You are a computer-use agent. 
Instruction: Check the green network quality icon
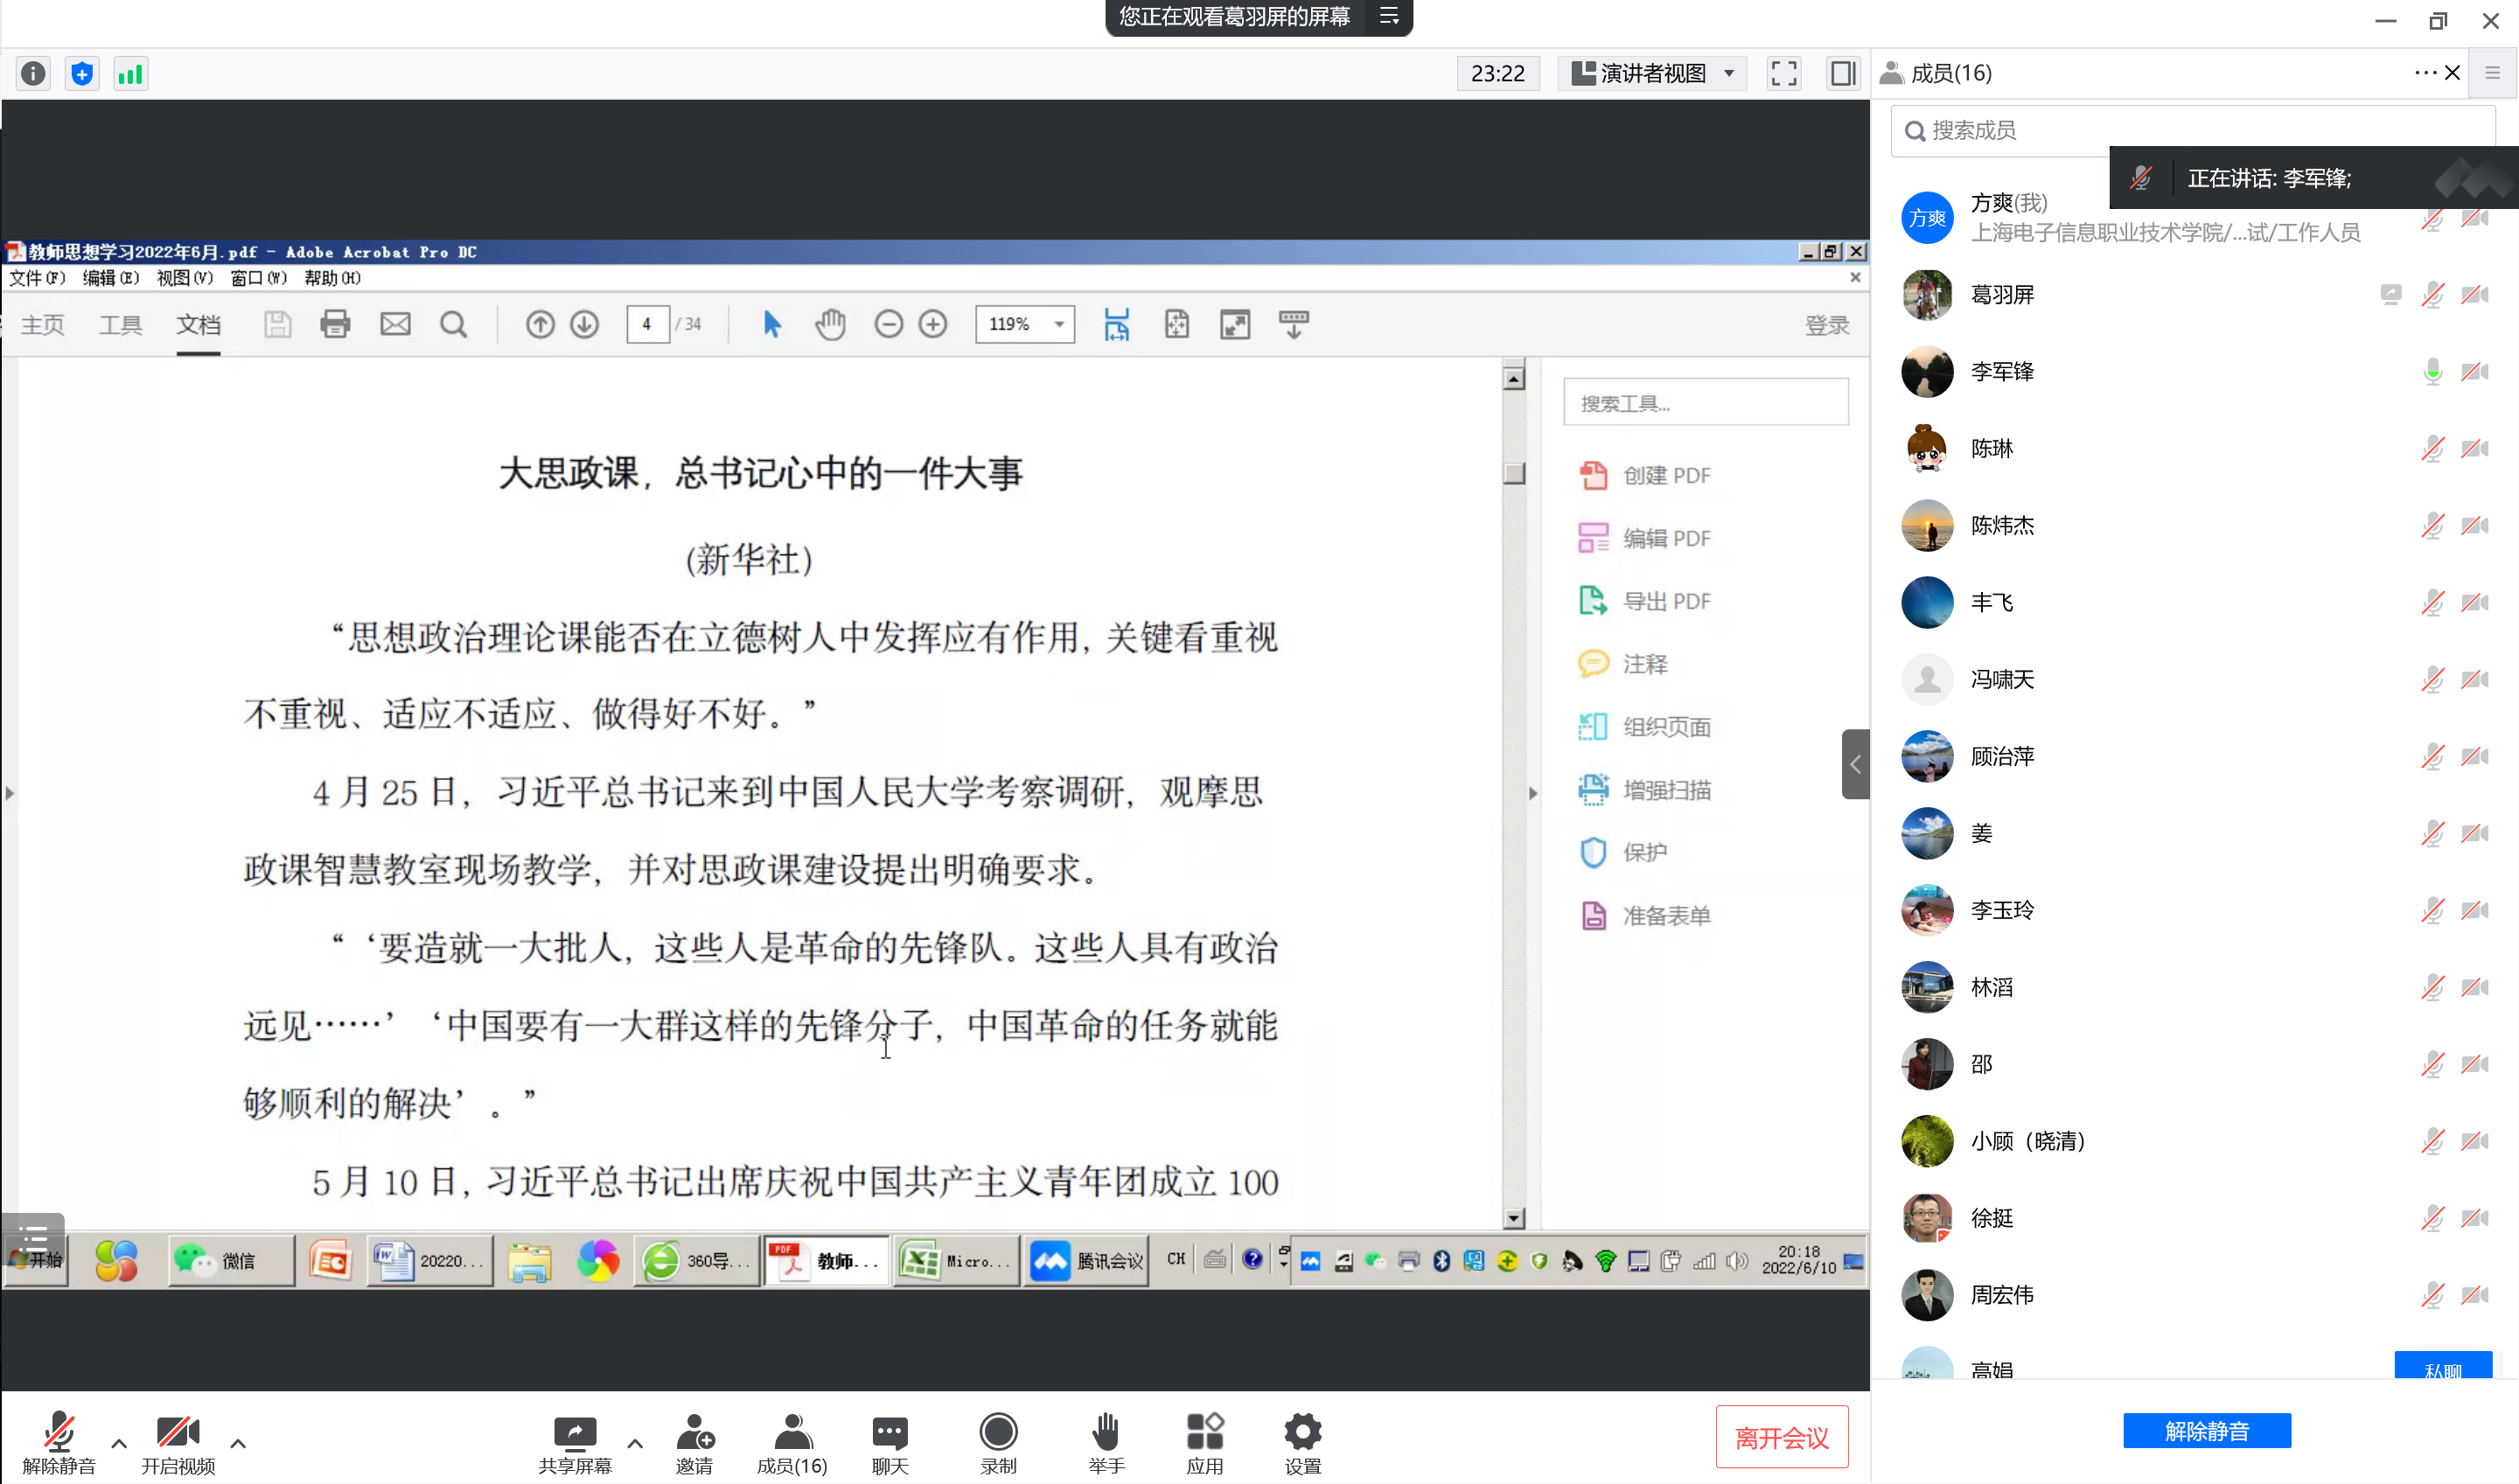pos(130,74)
